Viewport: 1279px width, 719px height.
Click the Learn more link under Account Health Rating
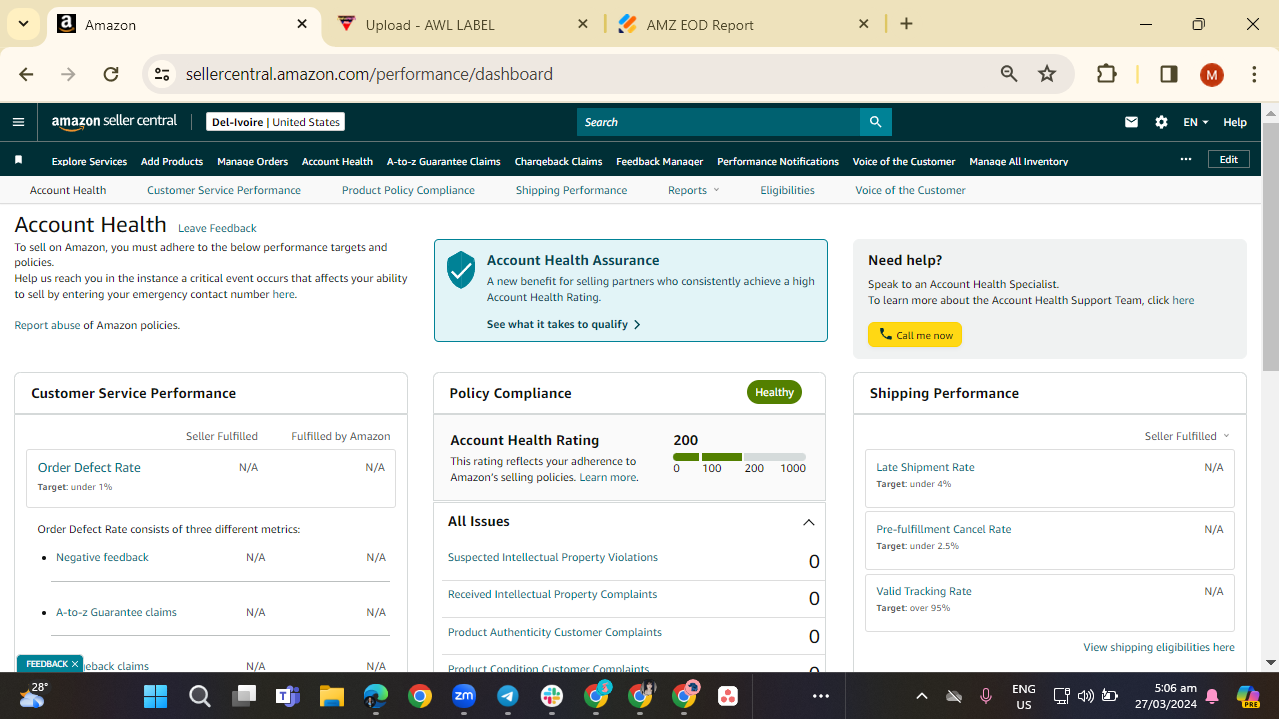pyautogui.click(x=608, y=477)
